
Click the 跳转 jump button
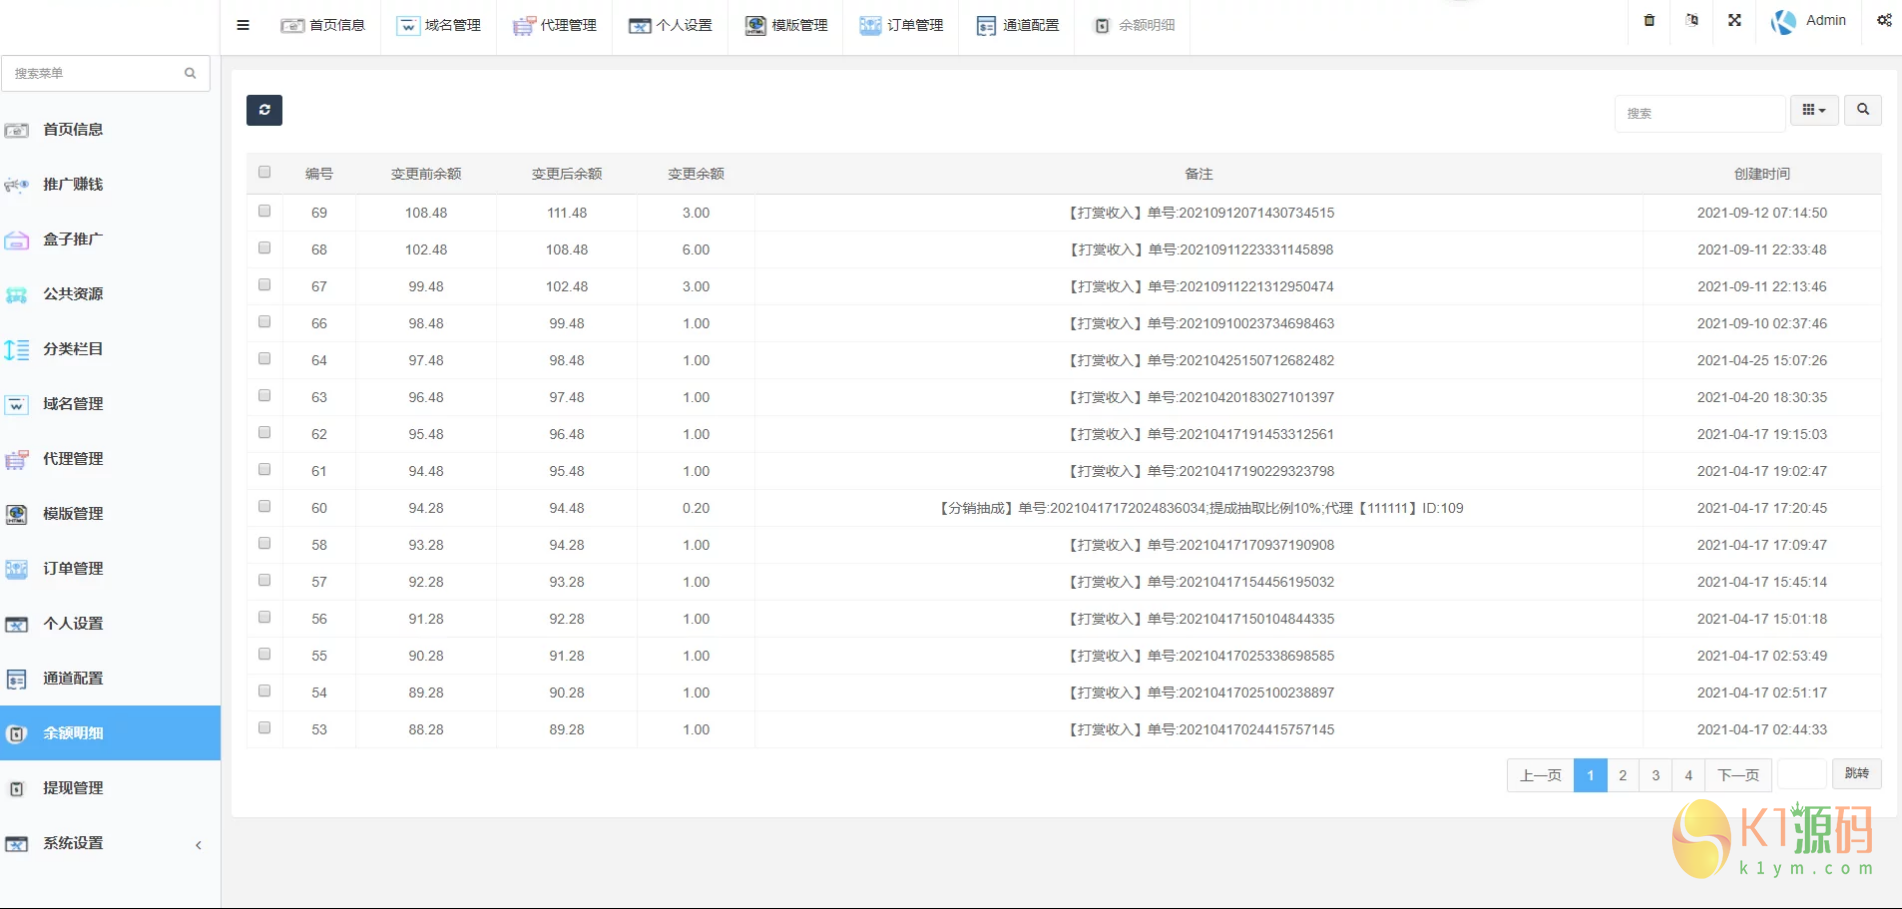1856,774
